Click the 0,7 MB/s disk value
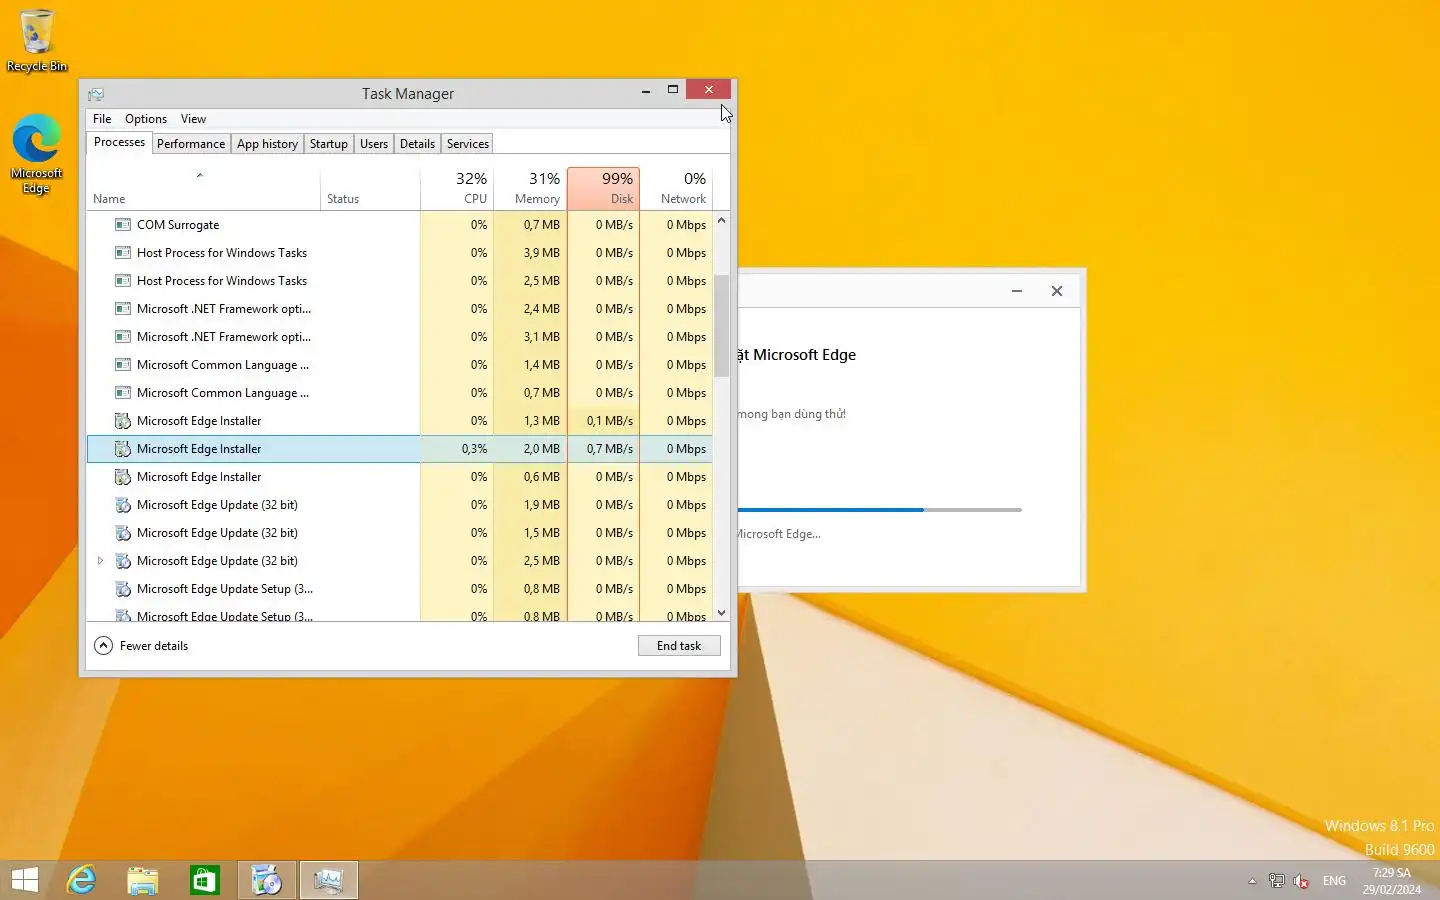The image size is (1440, 900). [609, 449]
